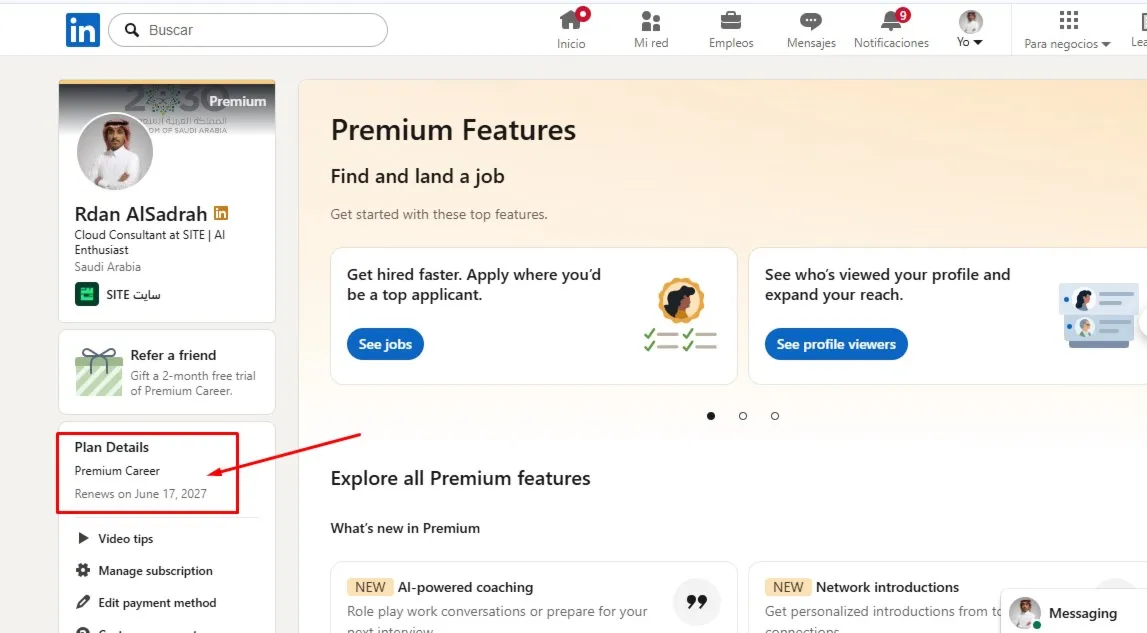Click the top applicant illustration
Viewport: 1147px width, 633px height.
(680, 315)
